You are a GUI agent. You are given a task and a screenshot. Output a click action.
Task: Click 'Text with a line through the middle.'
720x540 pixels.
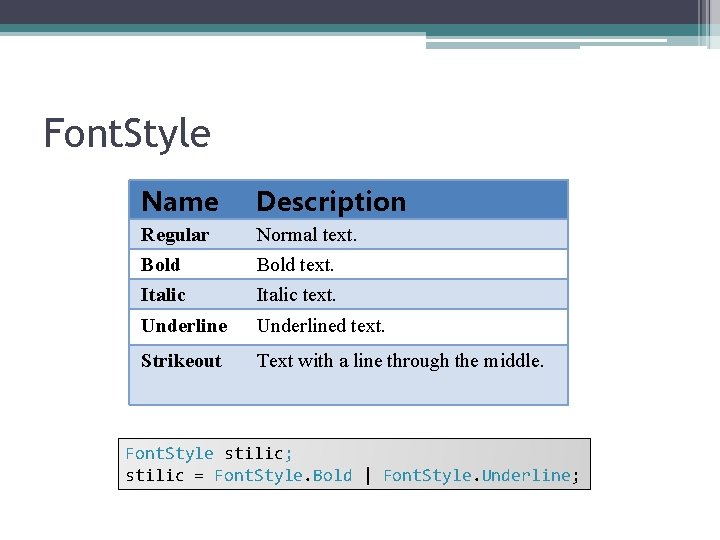(400, 361)
